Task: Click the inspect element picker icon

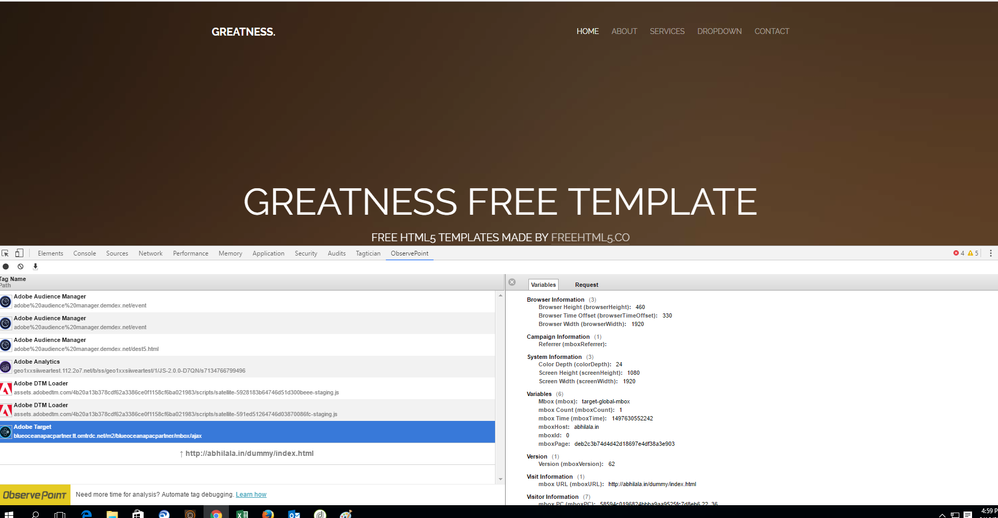Action: point(6,254)
